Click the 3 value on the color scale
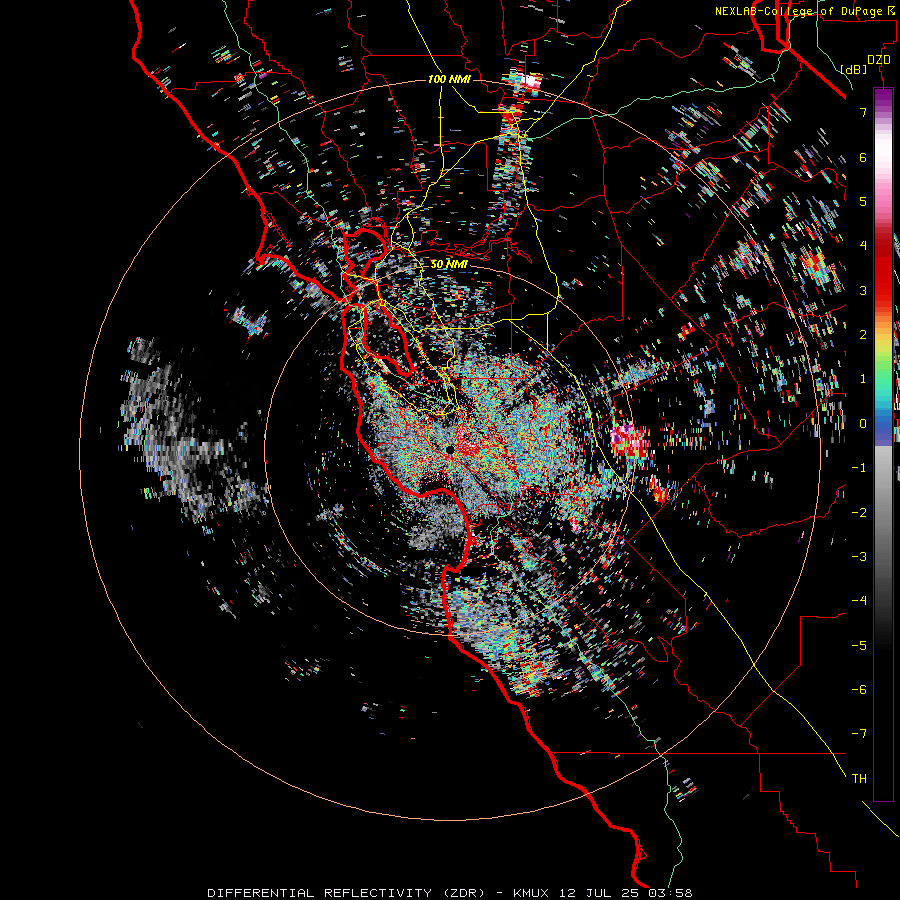 (863, 290)
